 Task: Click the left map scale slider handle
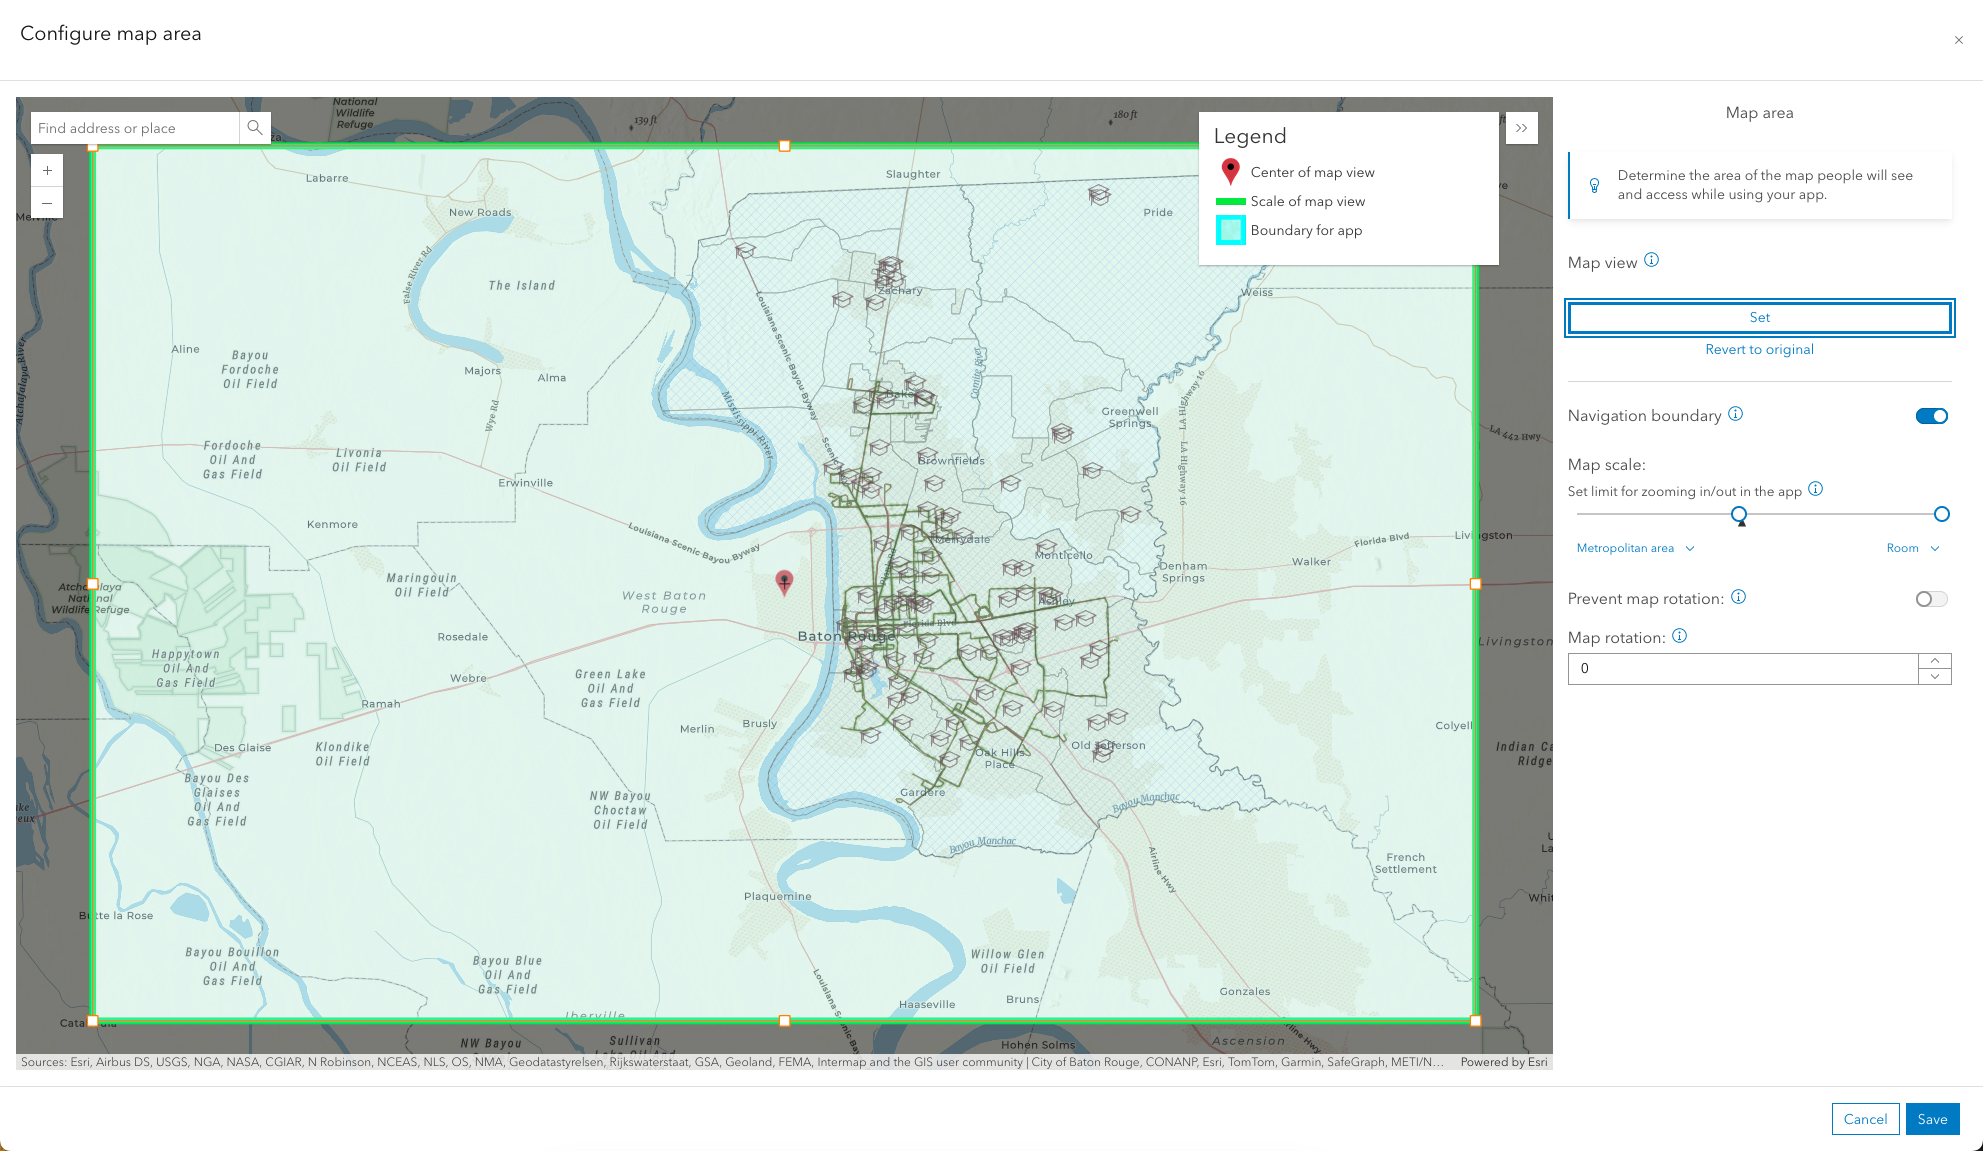click(x=1739, y=514)
